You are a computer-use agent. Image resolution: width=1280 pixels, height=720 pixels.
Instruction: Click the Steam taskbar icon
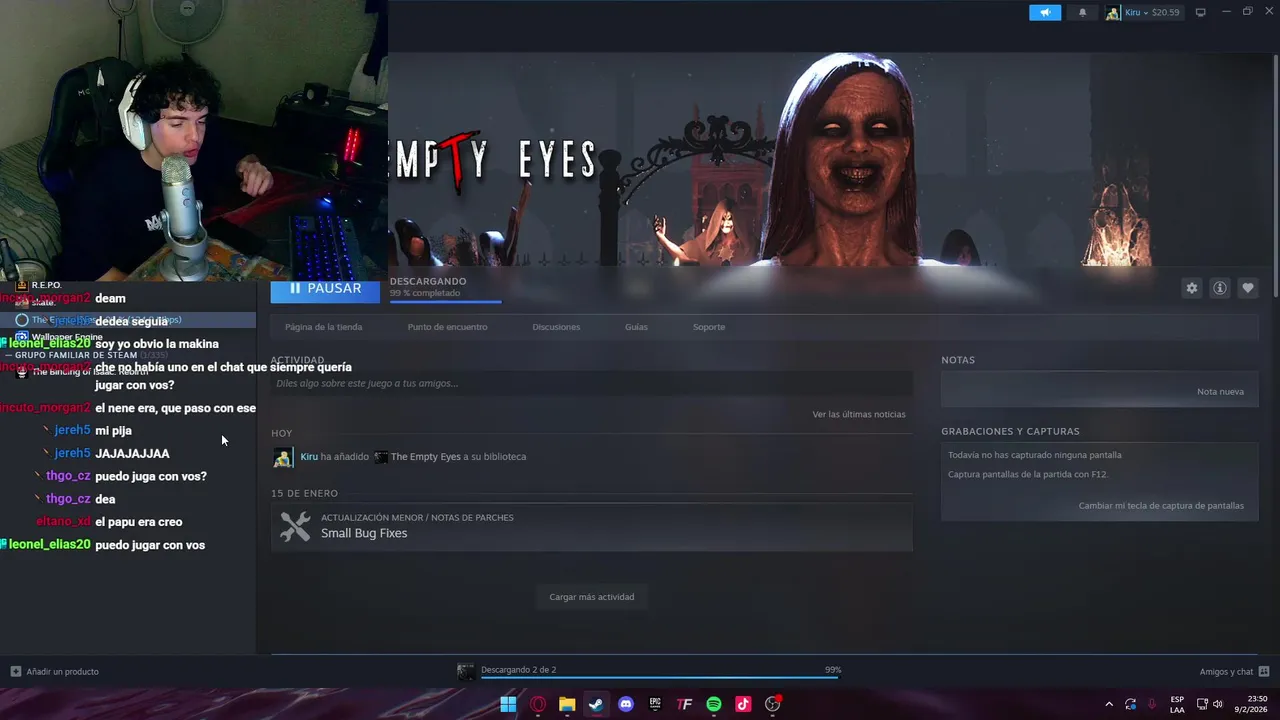[596, 704]
